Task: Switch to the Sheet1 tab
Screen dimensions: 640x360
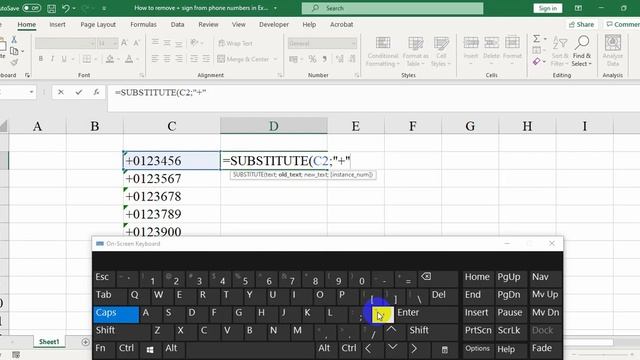Action: point(49,342)
